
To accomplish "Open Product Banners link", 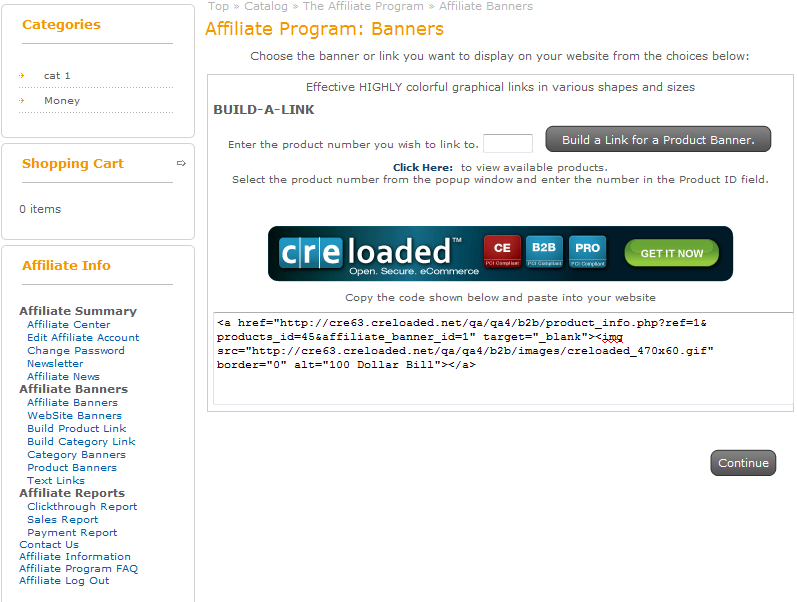I will 72,467.
